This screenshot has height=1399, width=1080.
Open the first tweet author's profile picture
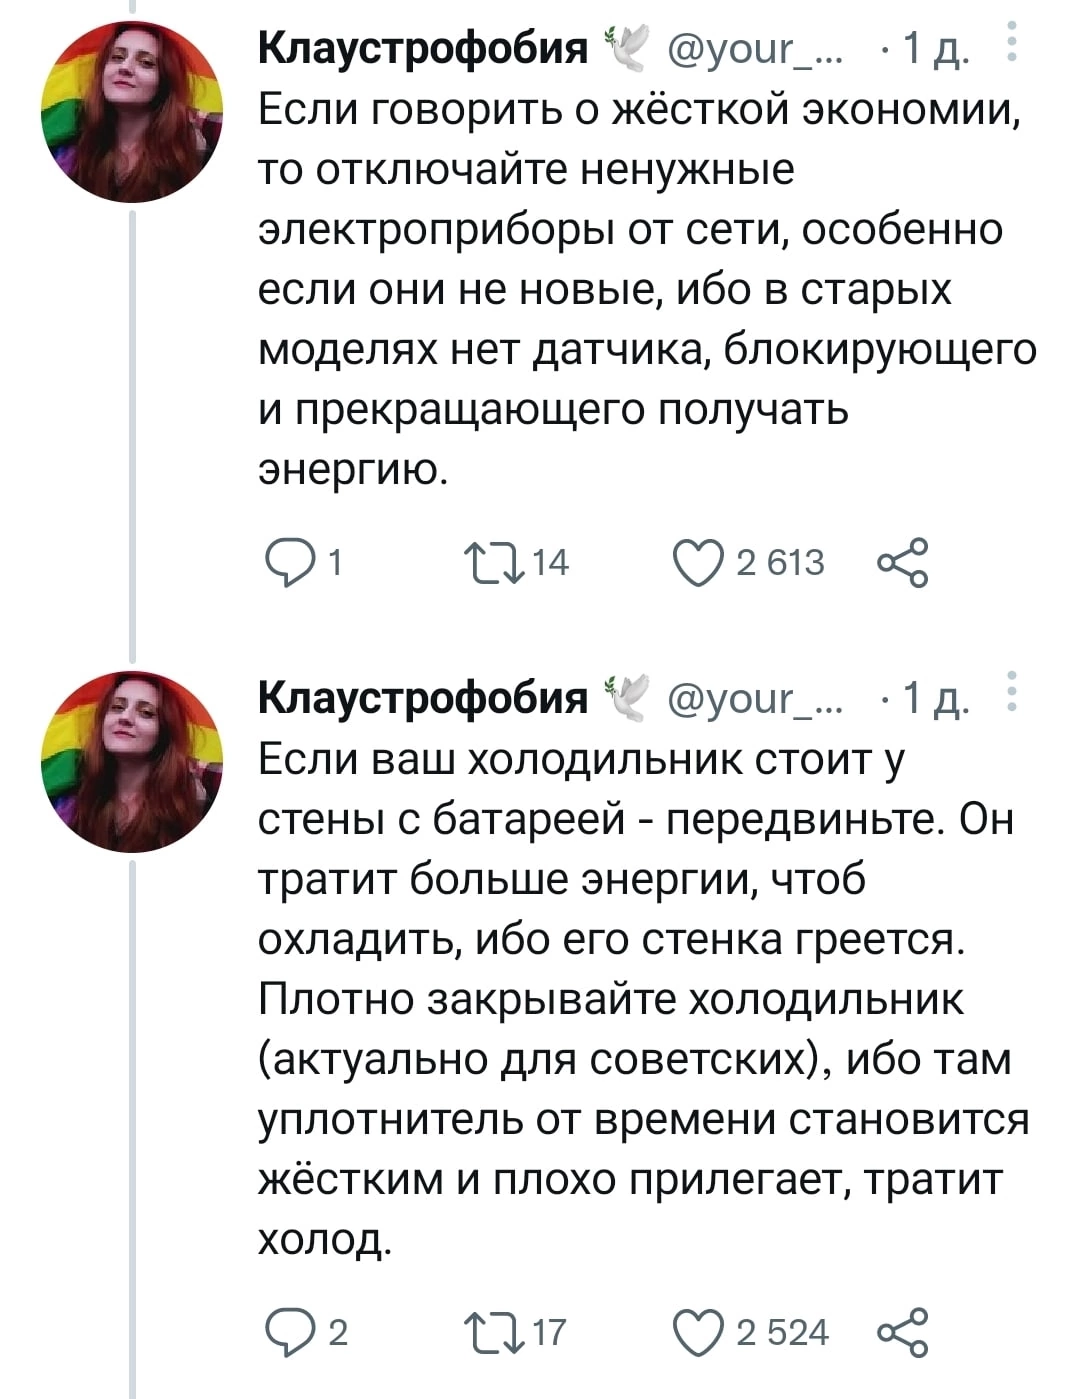click(131, 112)
